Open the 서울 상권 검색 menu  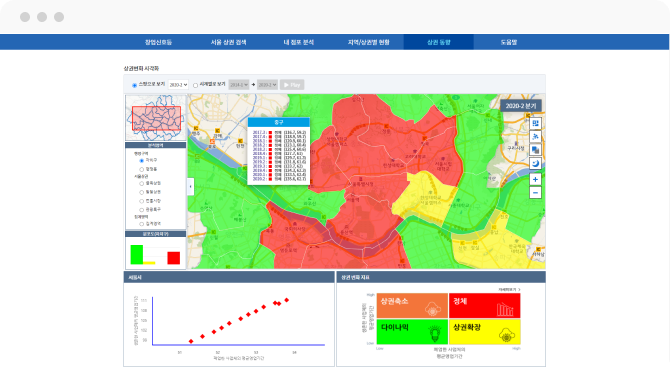pos(228,42)
